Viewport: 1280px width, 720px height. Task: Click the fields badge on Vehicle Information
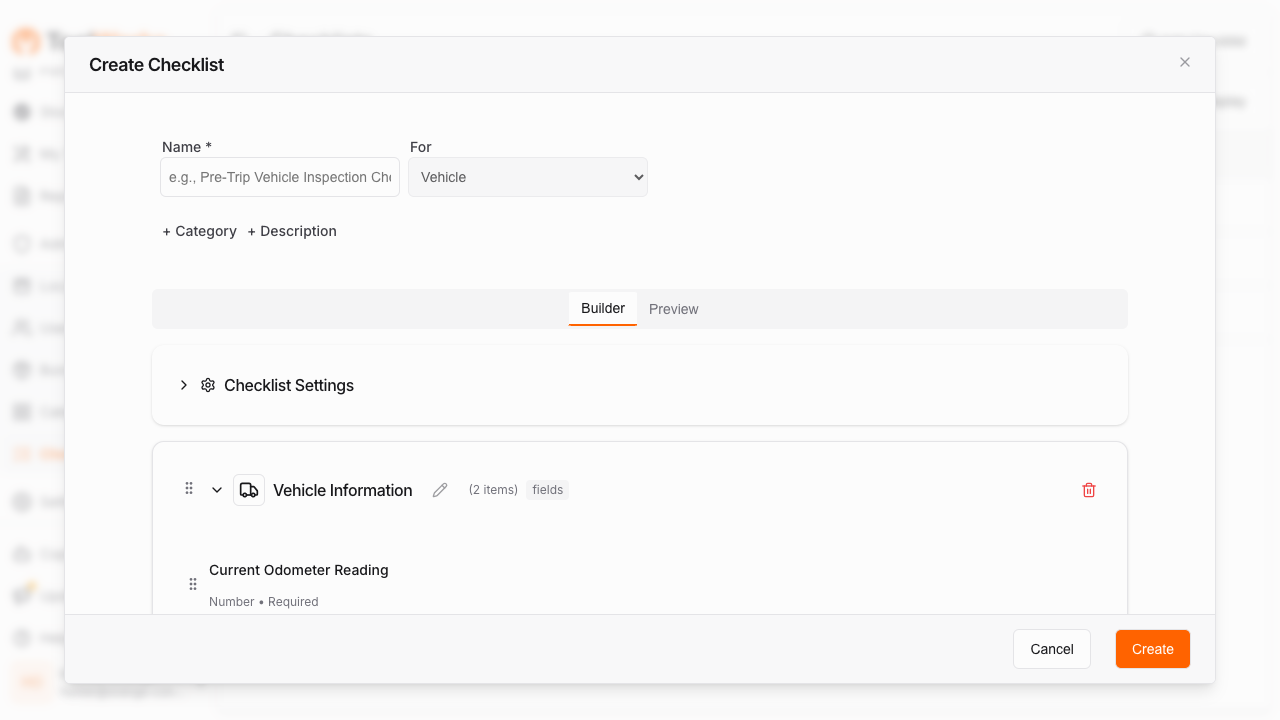click(547, 490)
